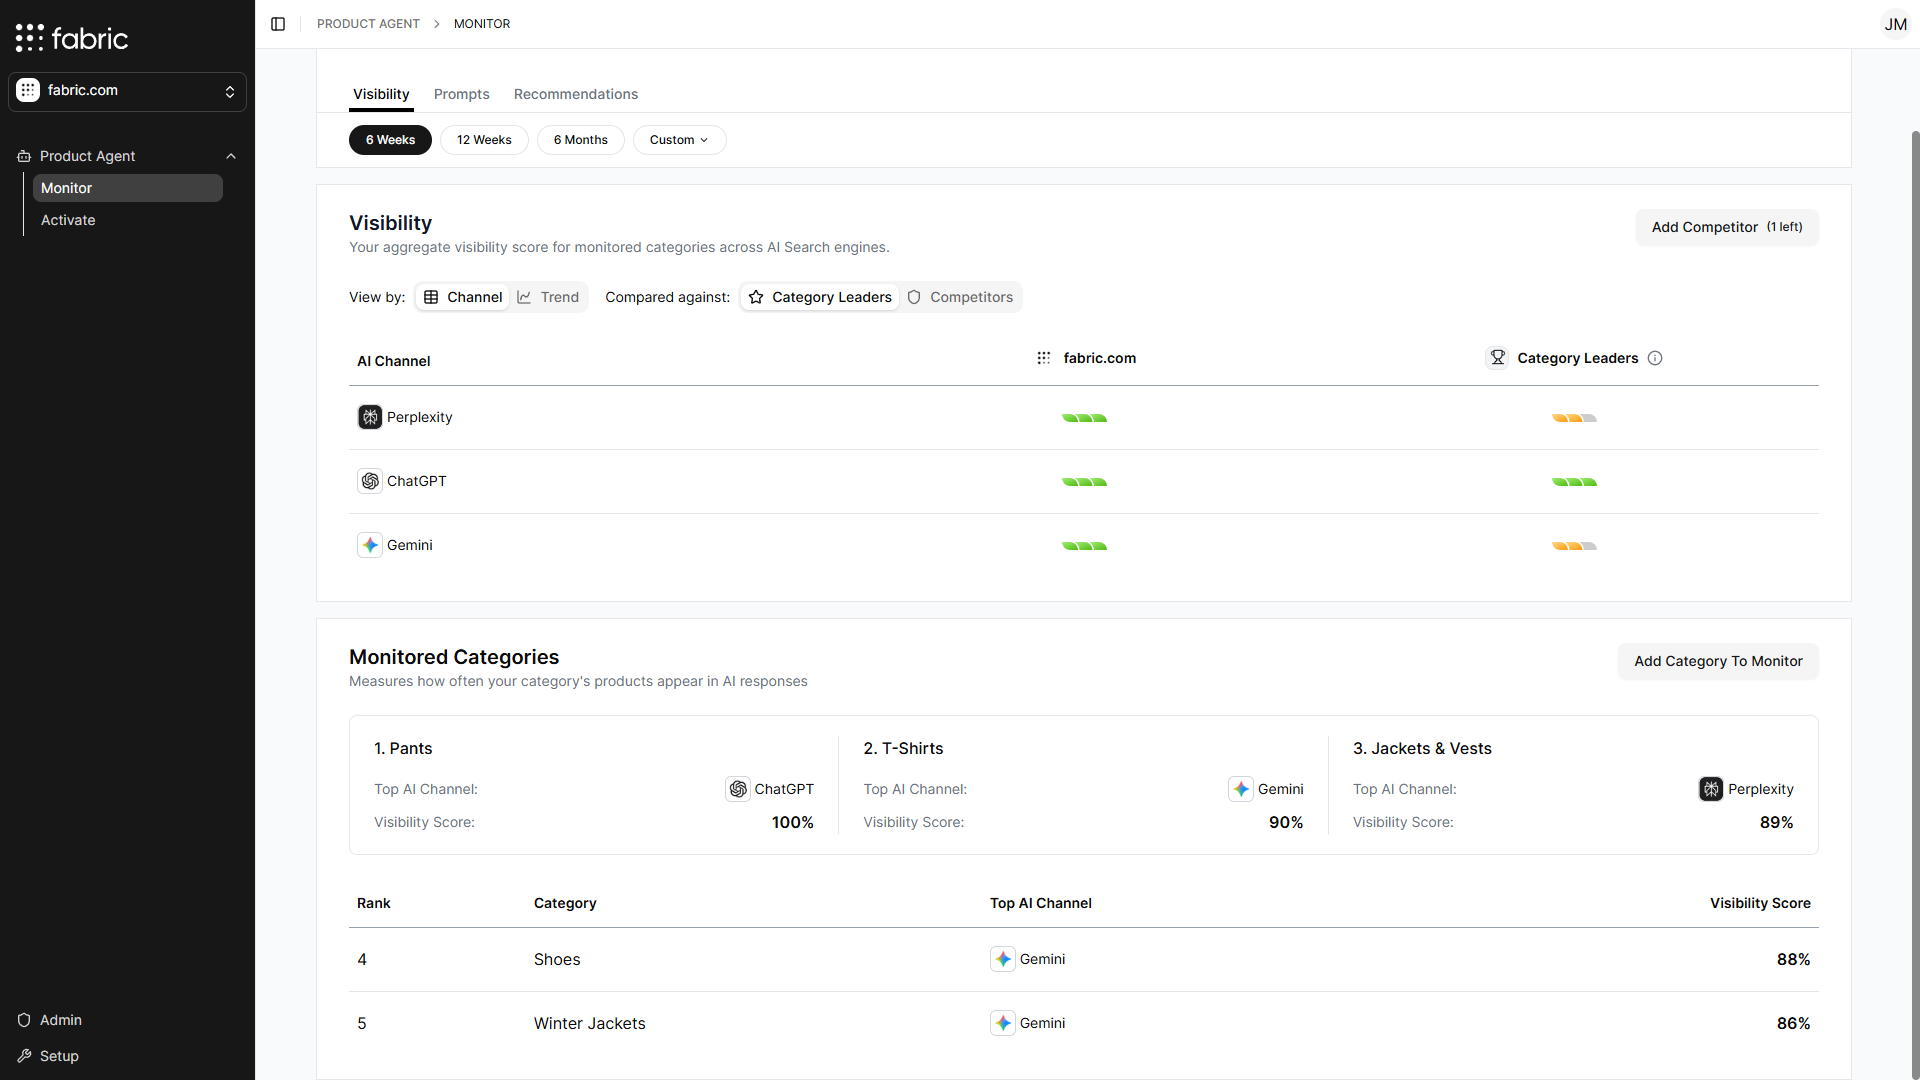Click the info icon next to Category Leaders

point(1655,358)
